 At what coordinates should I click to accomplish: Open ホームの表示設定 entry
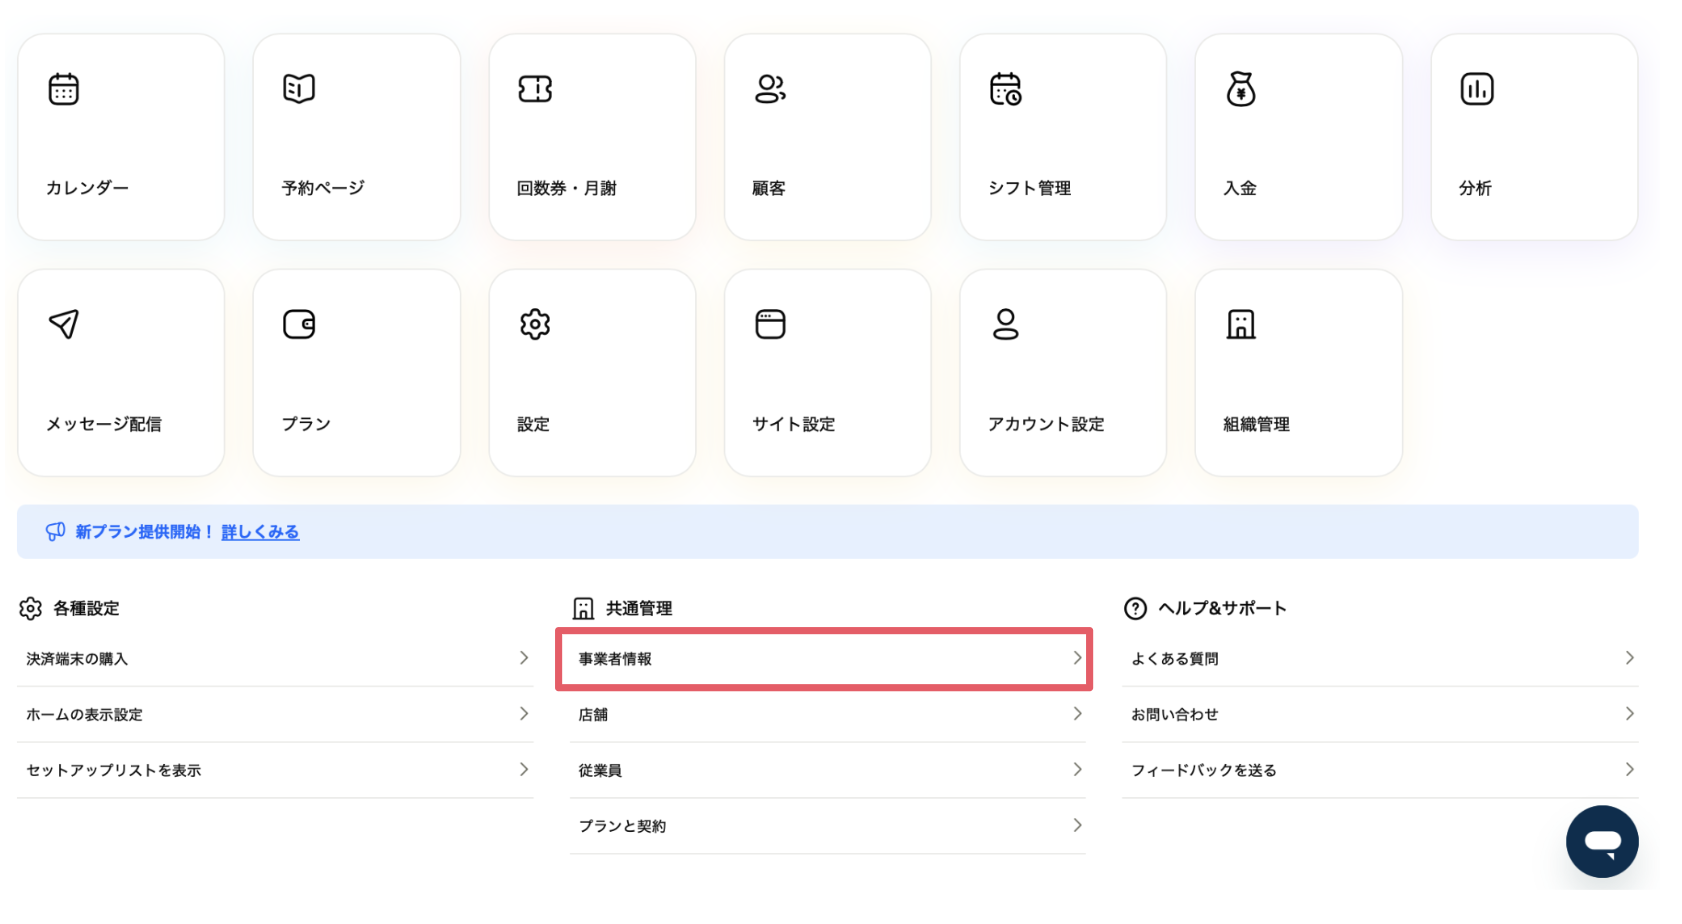pyautogui.click(x=275, y=714)
